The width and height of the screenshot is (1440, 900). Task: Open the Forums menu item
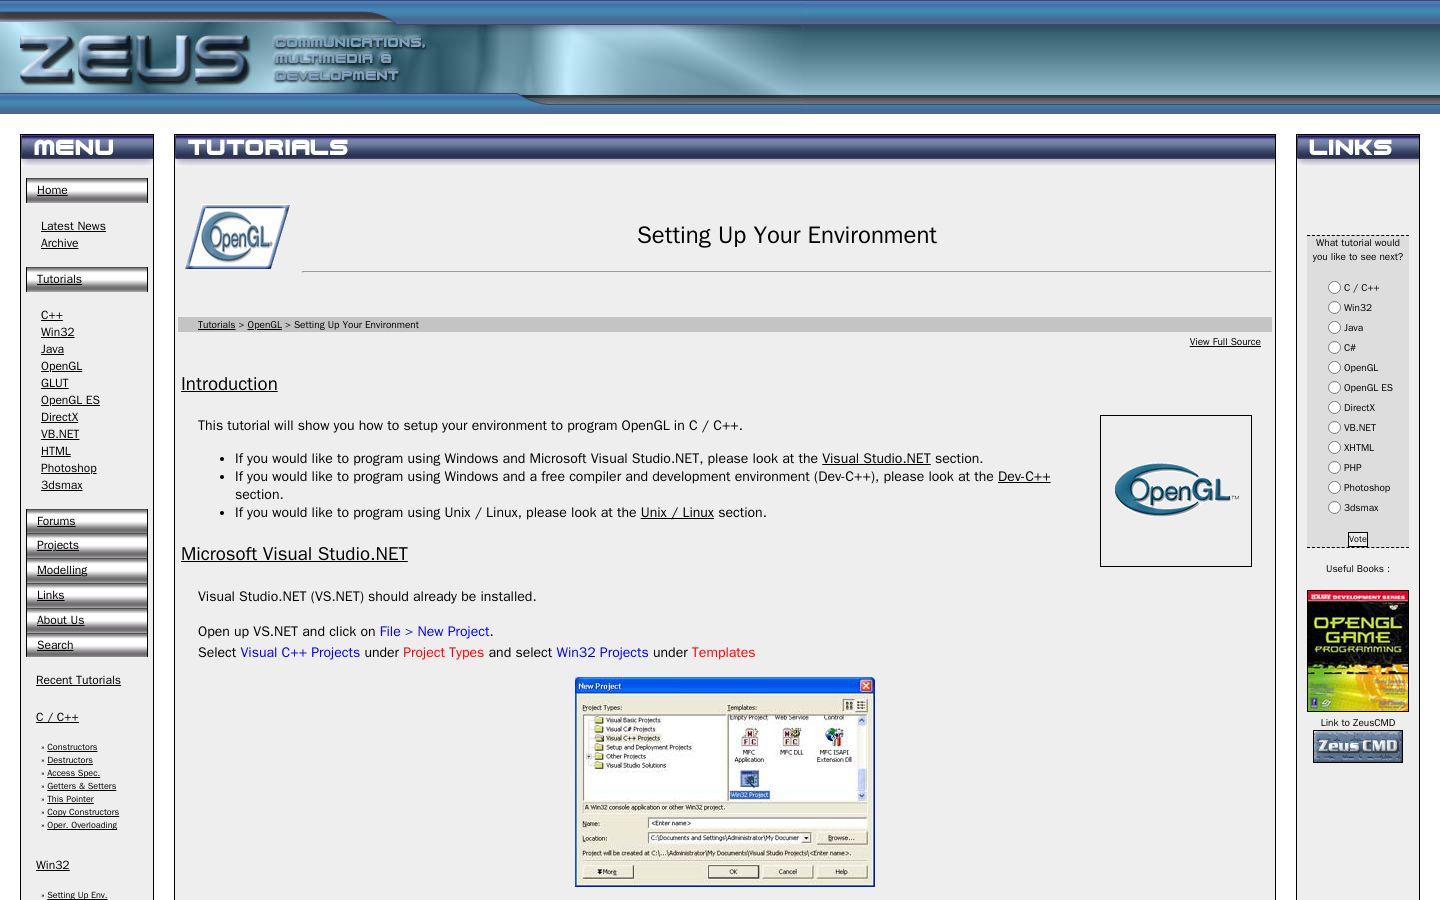(x=56, y=521)
